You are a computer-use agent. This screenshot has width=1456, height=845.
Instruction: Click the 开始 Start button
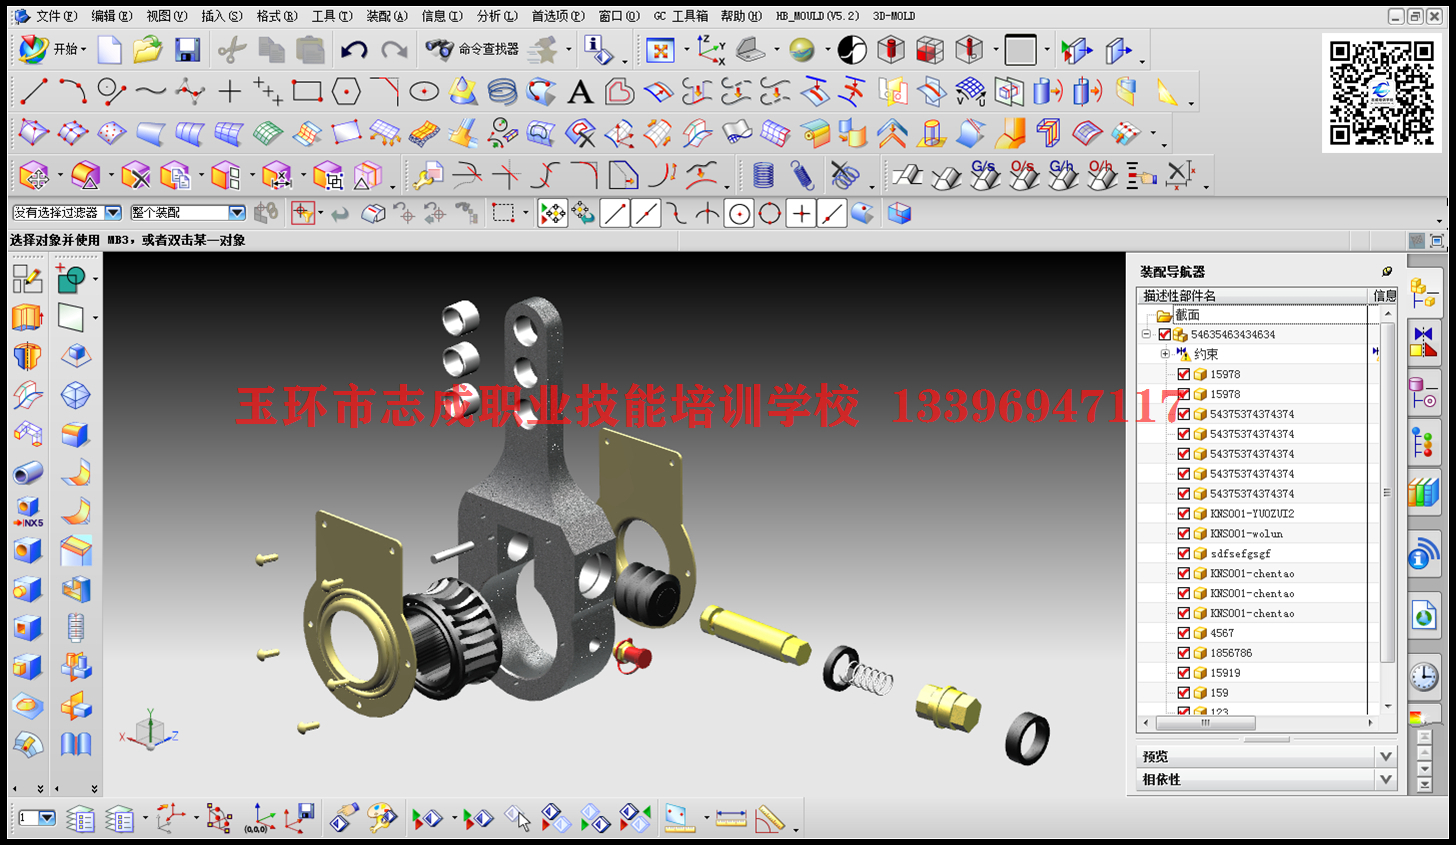click(52, 49)
